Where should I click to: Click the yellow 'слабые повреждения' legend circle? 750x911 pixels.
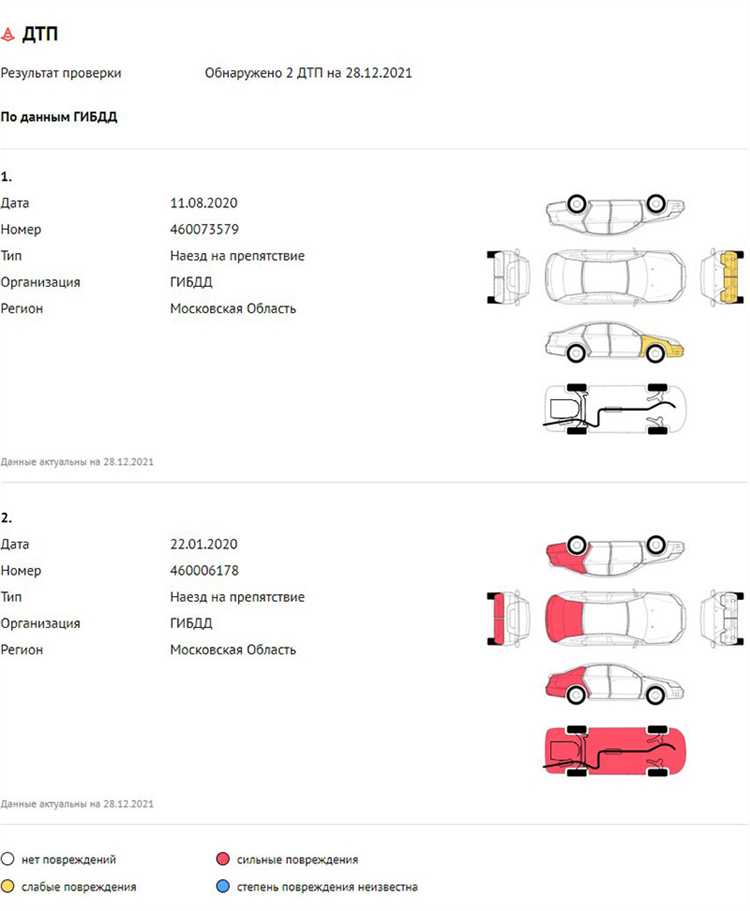tap(8, 887)
